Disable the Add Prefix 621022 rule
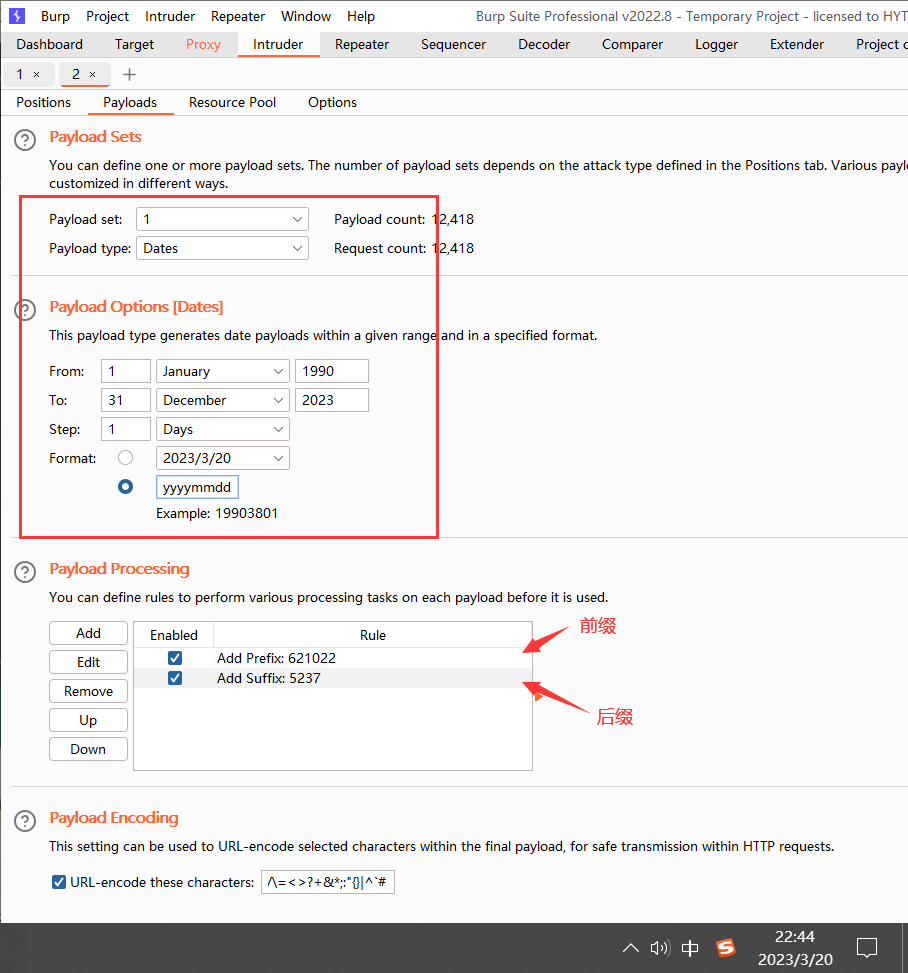The height and width of the screenshot is (973, 908). pyautogui.click(x=175, y=658)
